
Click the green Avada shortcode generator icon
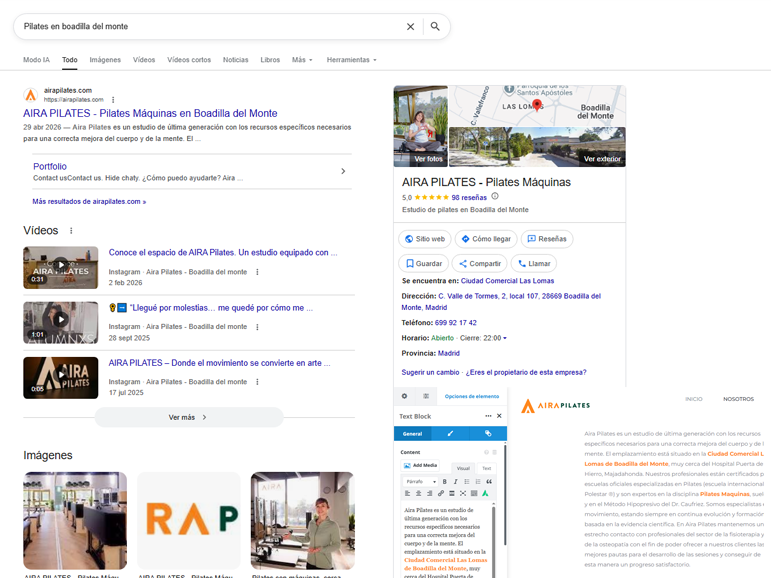click(x=485, y=493)
